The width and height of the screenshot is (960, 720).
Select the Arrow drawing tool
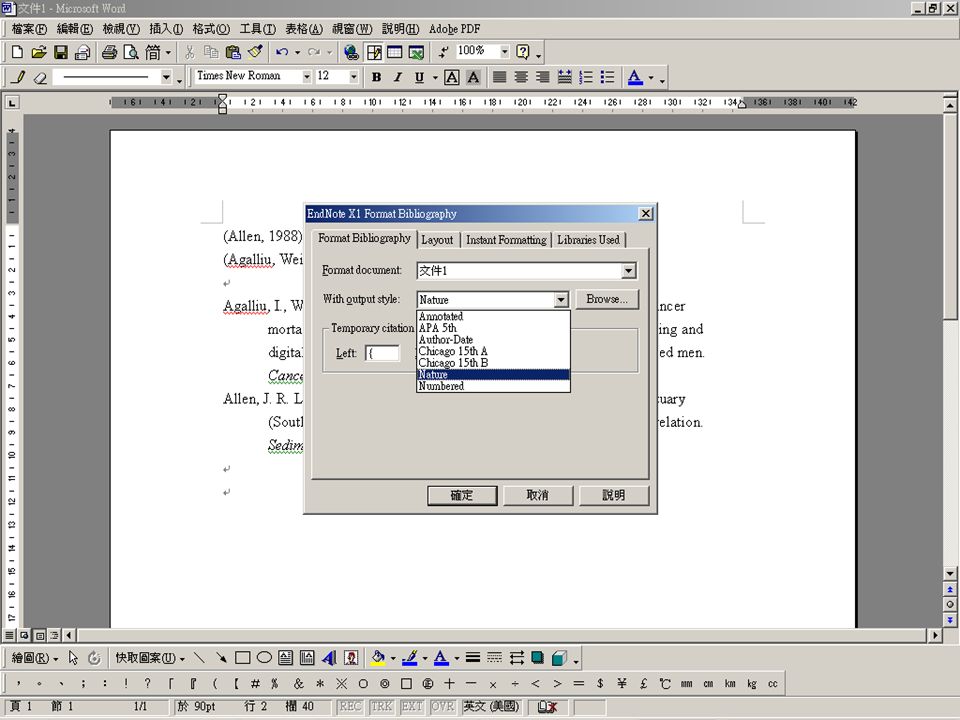tap(221, 658)
